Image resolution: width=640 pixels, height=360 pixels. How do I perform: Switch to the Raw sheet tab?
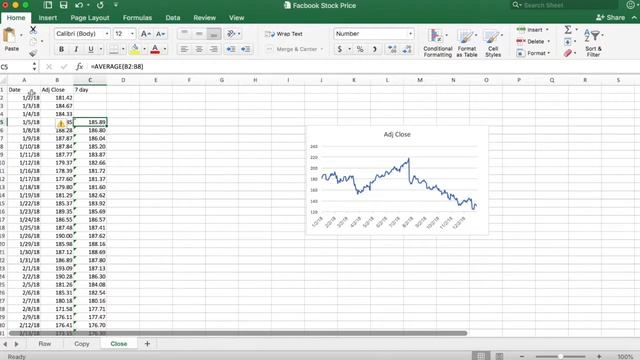coord(45,344)
